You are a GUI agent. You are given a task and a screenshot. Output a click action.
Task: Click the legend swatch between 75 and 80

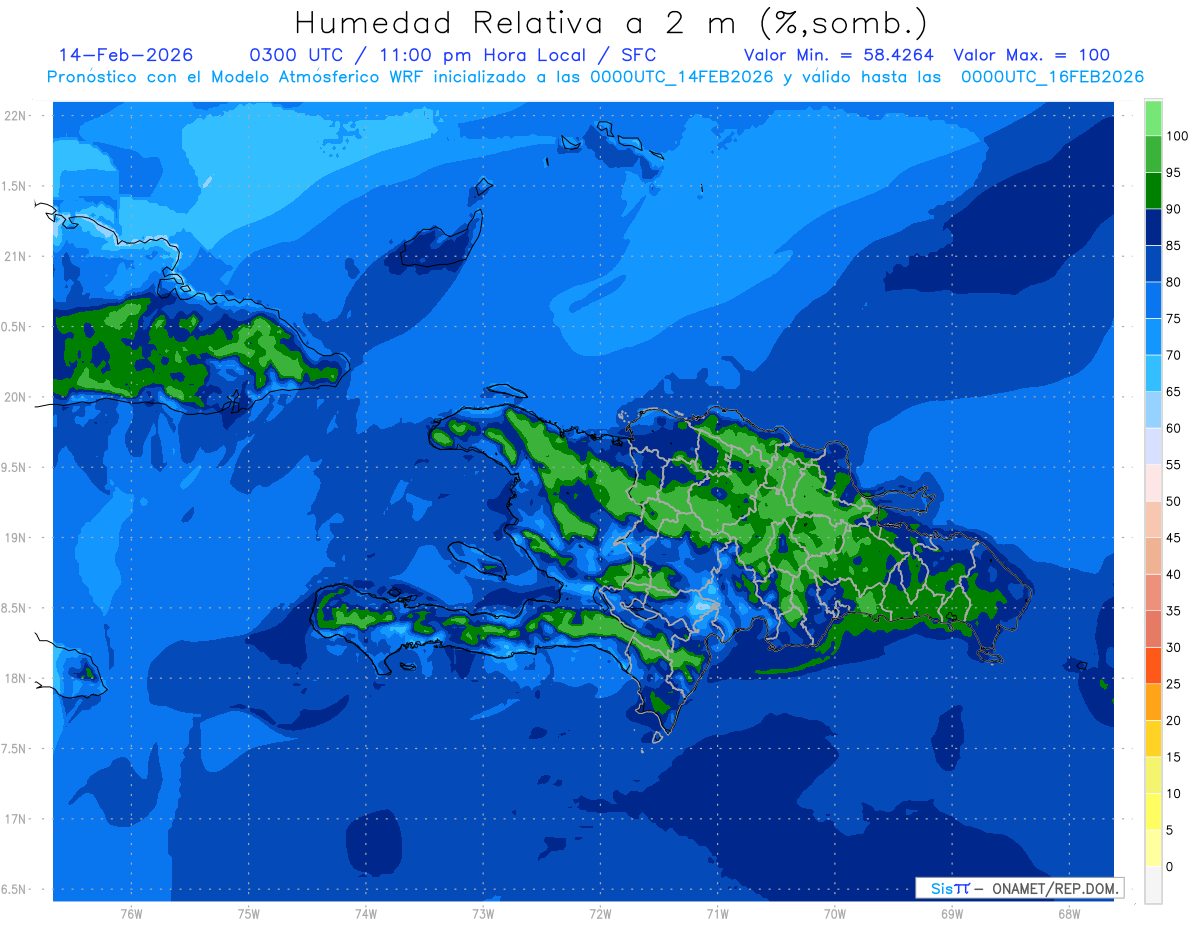click(x=1153, y=300)
